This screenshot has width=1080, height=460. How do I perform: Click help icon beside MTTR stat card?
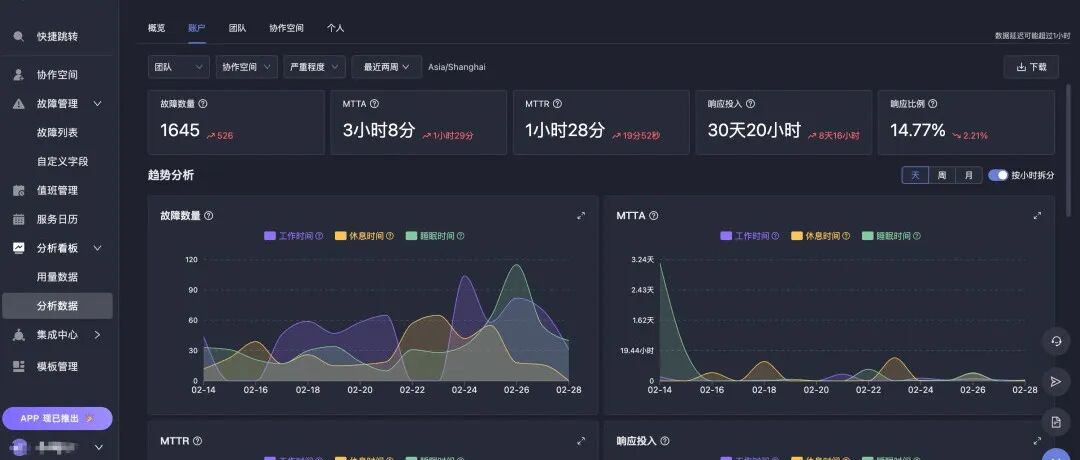[557, 104]
